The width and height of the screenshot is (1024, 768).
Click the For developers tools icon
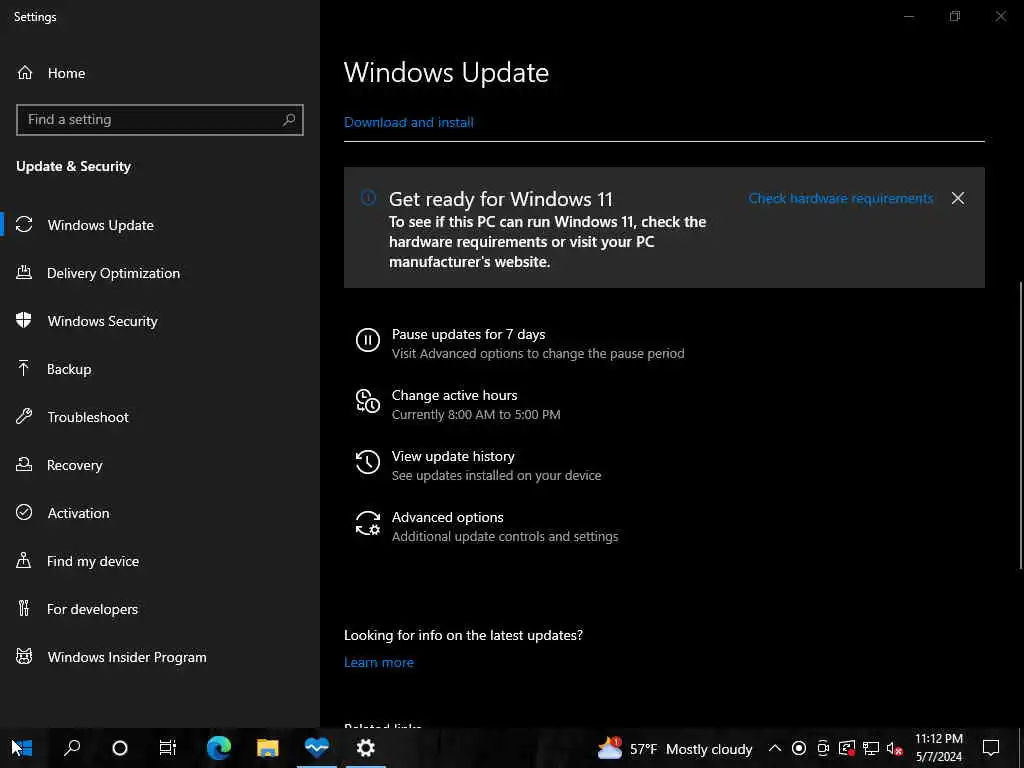[x=24, y=609]
